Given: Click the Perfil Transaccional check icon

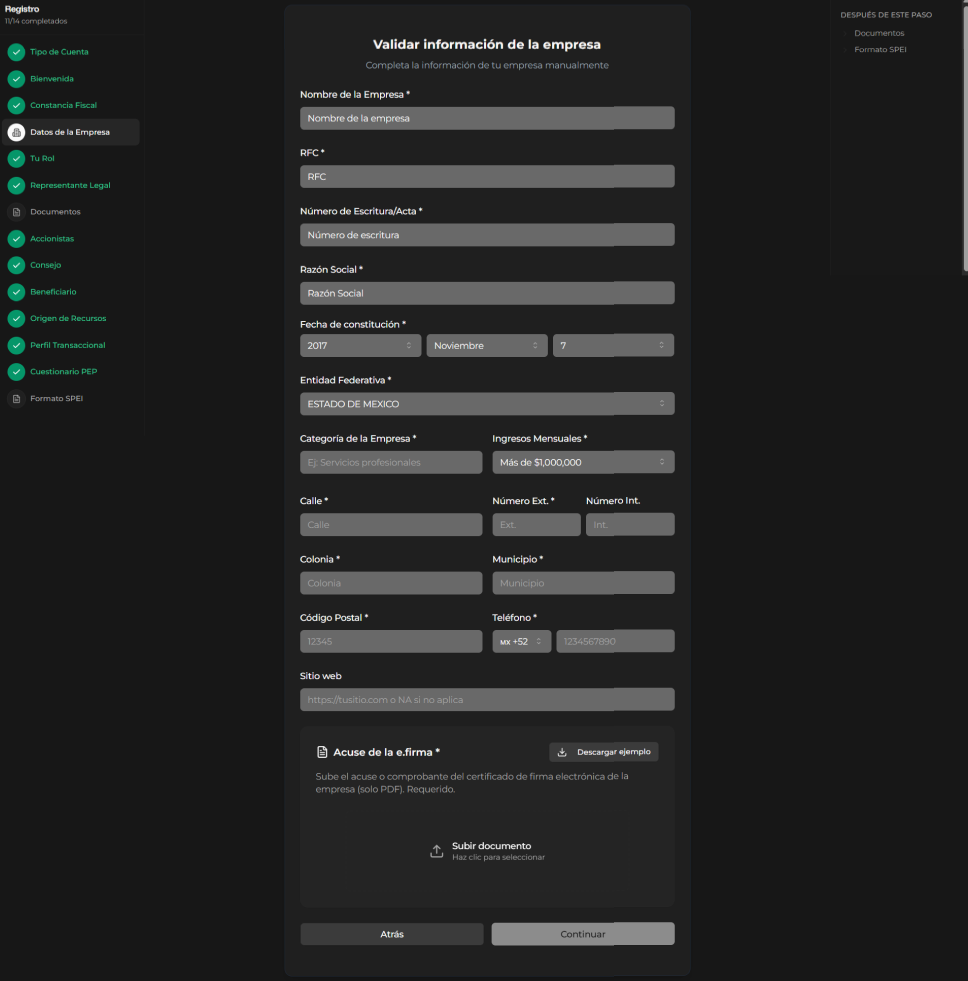Looking at the screenshot, I should click(x=16, y=345).
